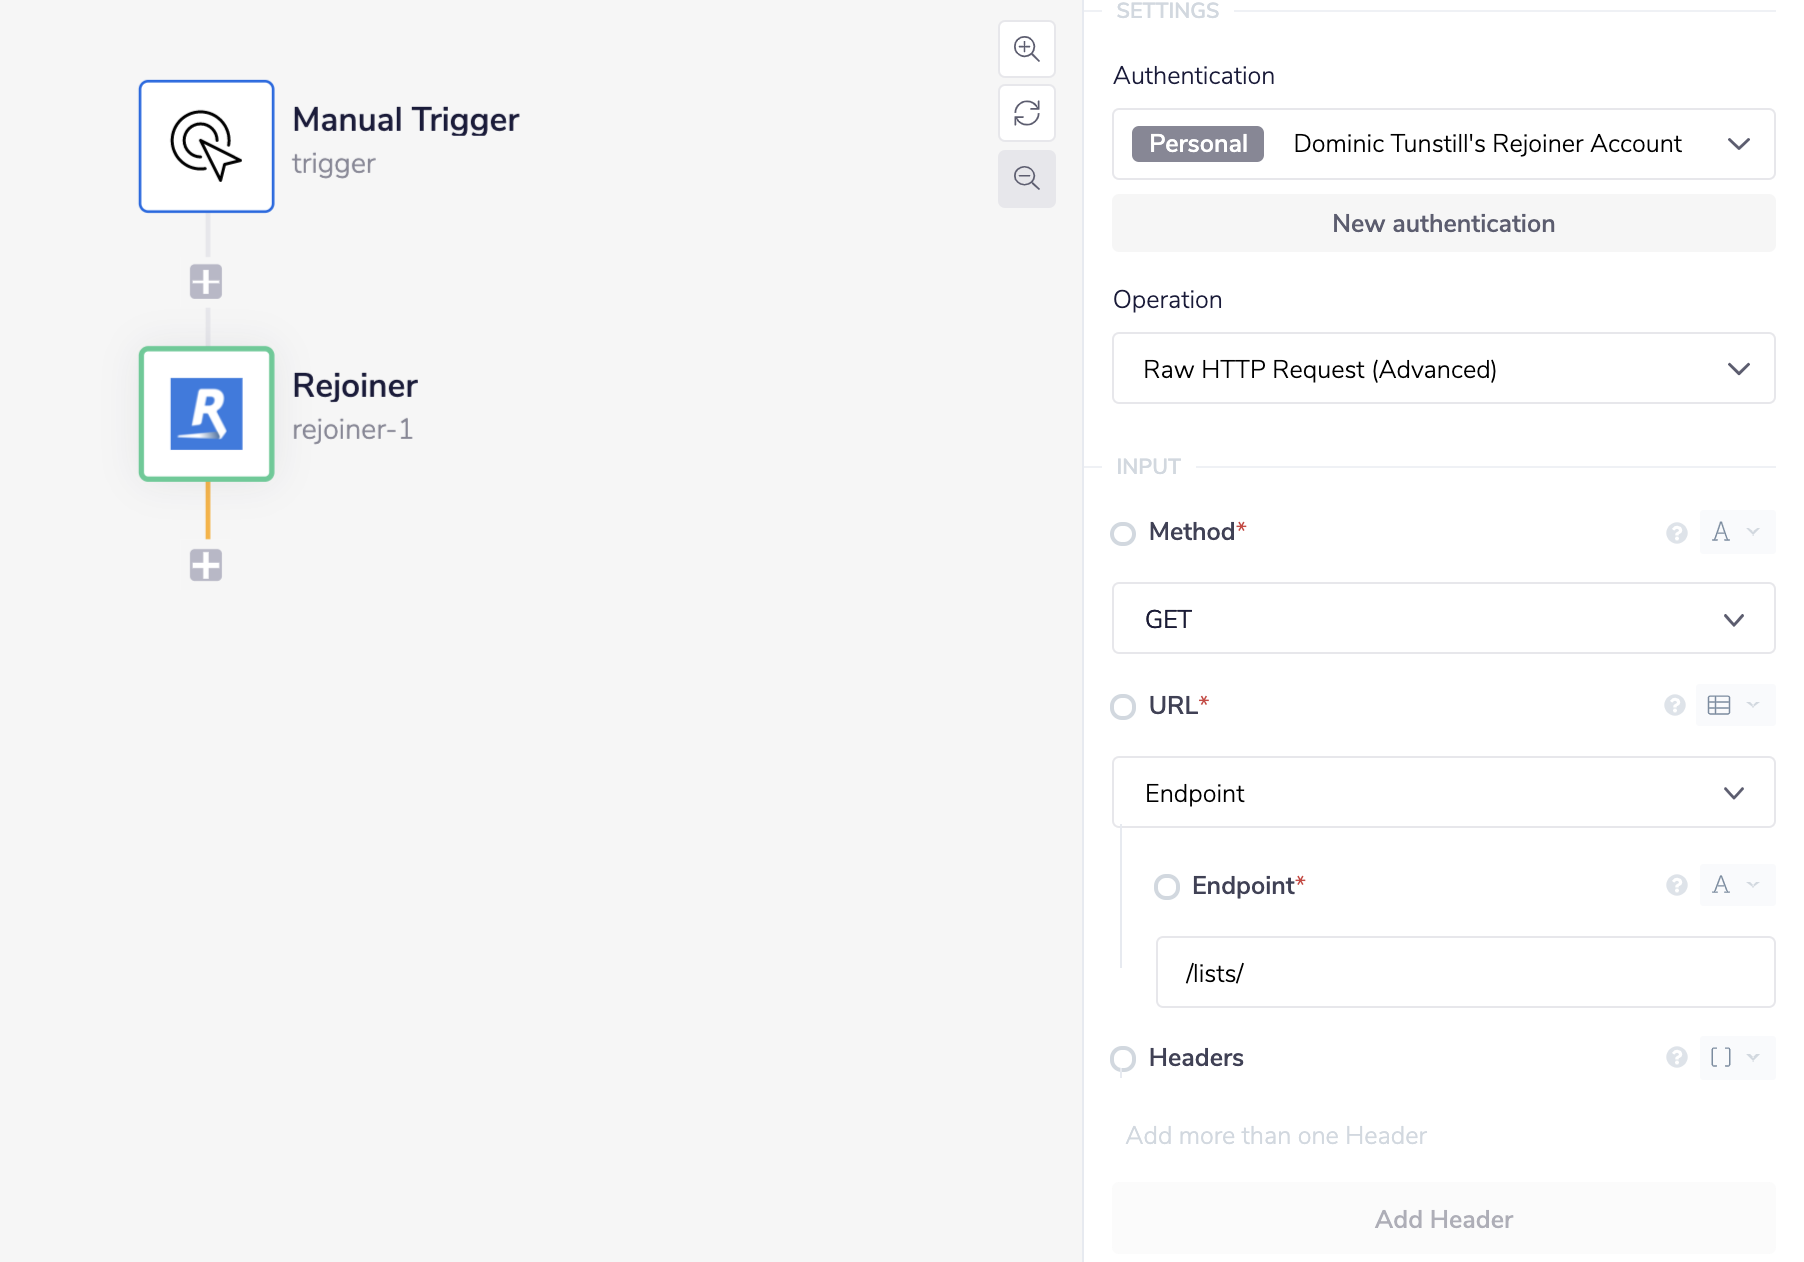Click the /lists/ endpoint input field
Image resolution: width=1804 pixels, height=1262 pixels.
point(1465,973)
